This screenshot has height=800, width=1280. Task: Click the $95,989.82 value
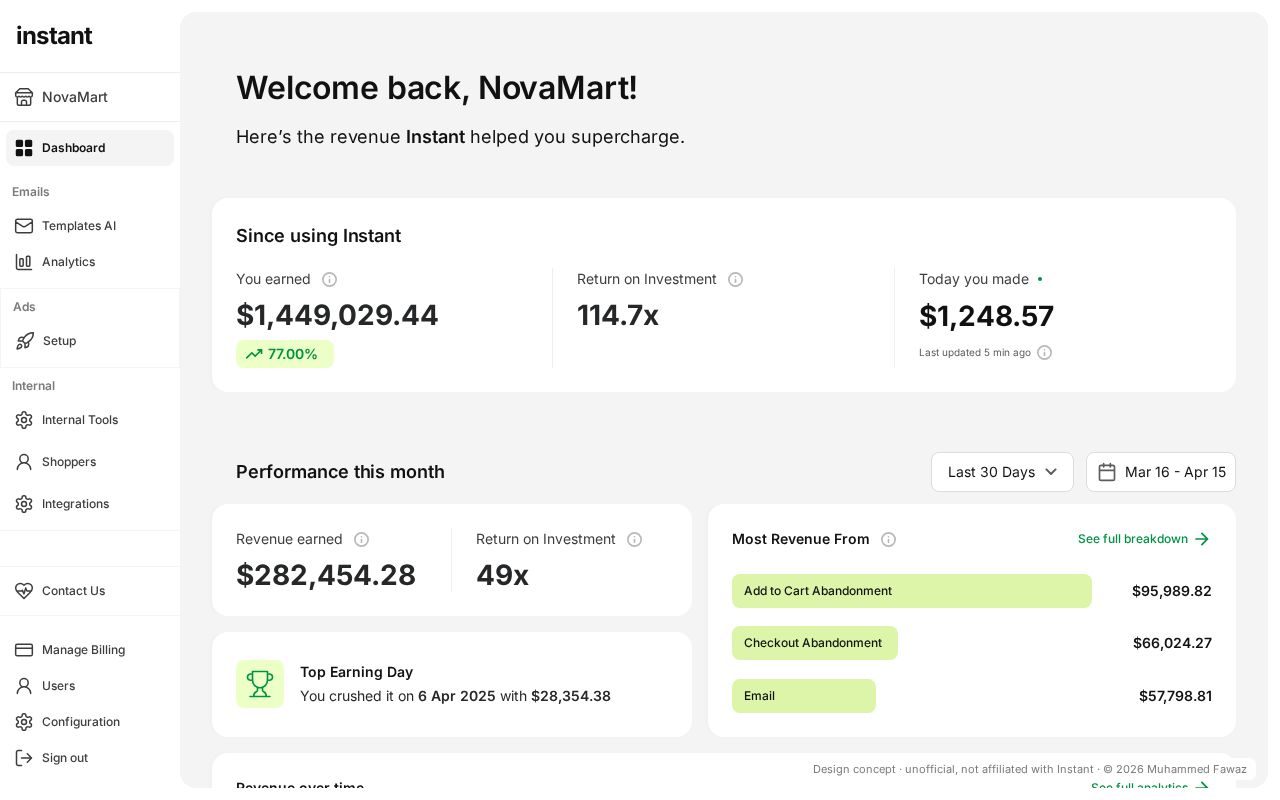click(1172, 591)
